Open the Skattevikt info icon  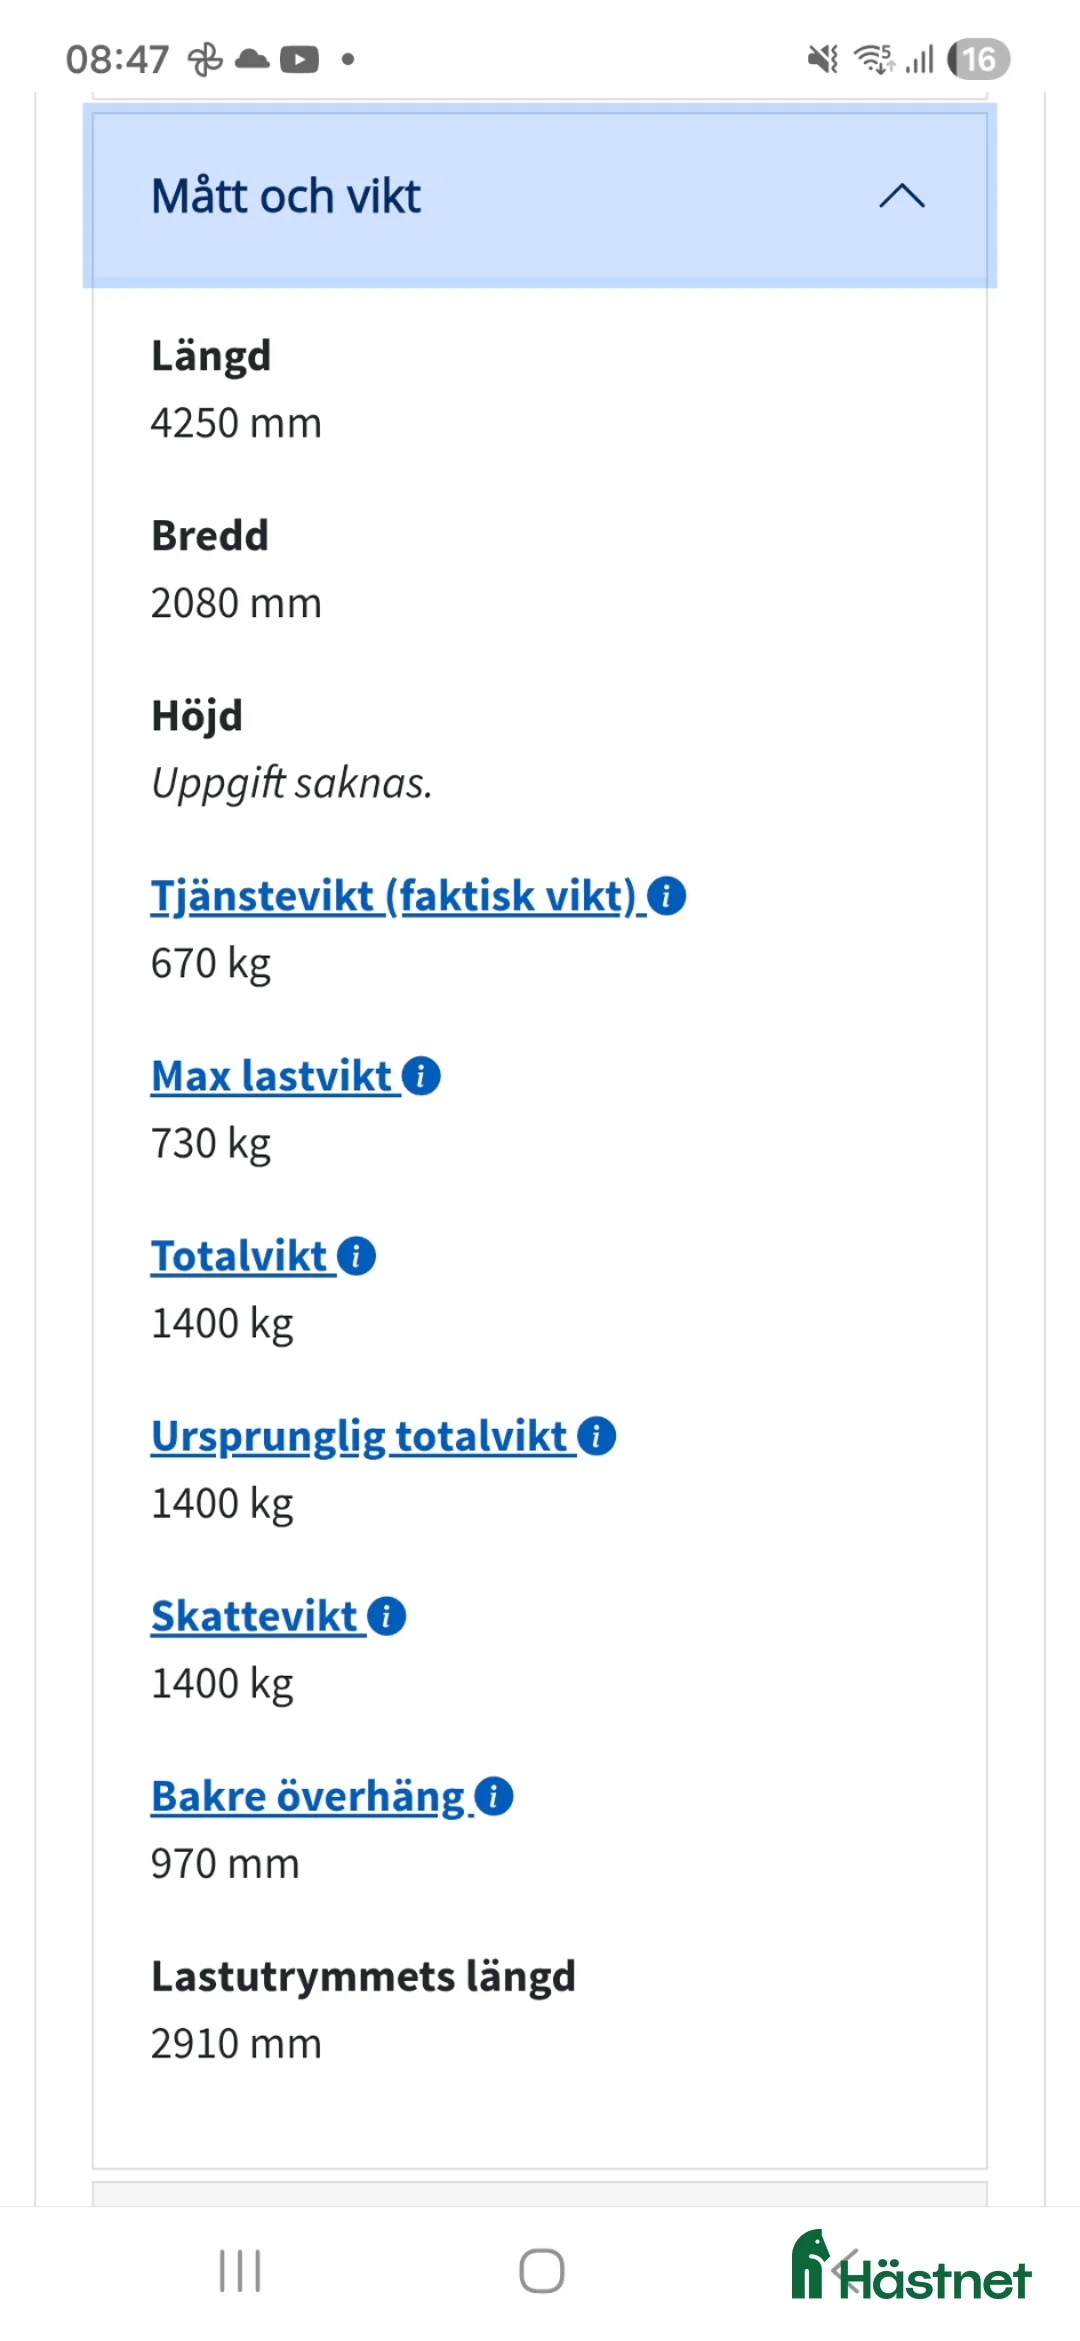point(386,1615)
